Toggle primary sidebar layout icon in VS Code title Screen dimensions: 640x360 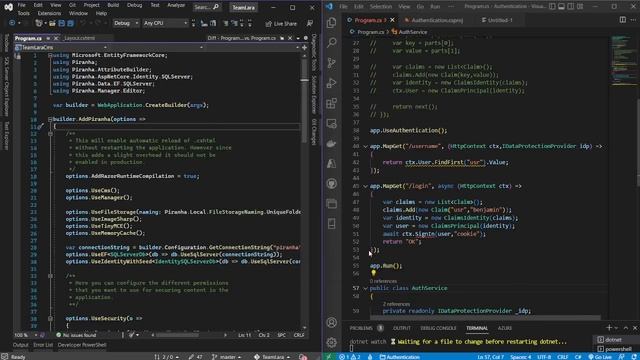coord(552,7)
